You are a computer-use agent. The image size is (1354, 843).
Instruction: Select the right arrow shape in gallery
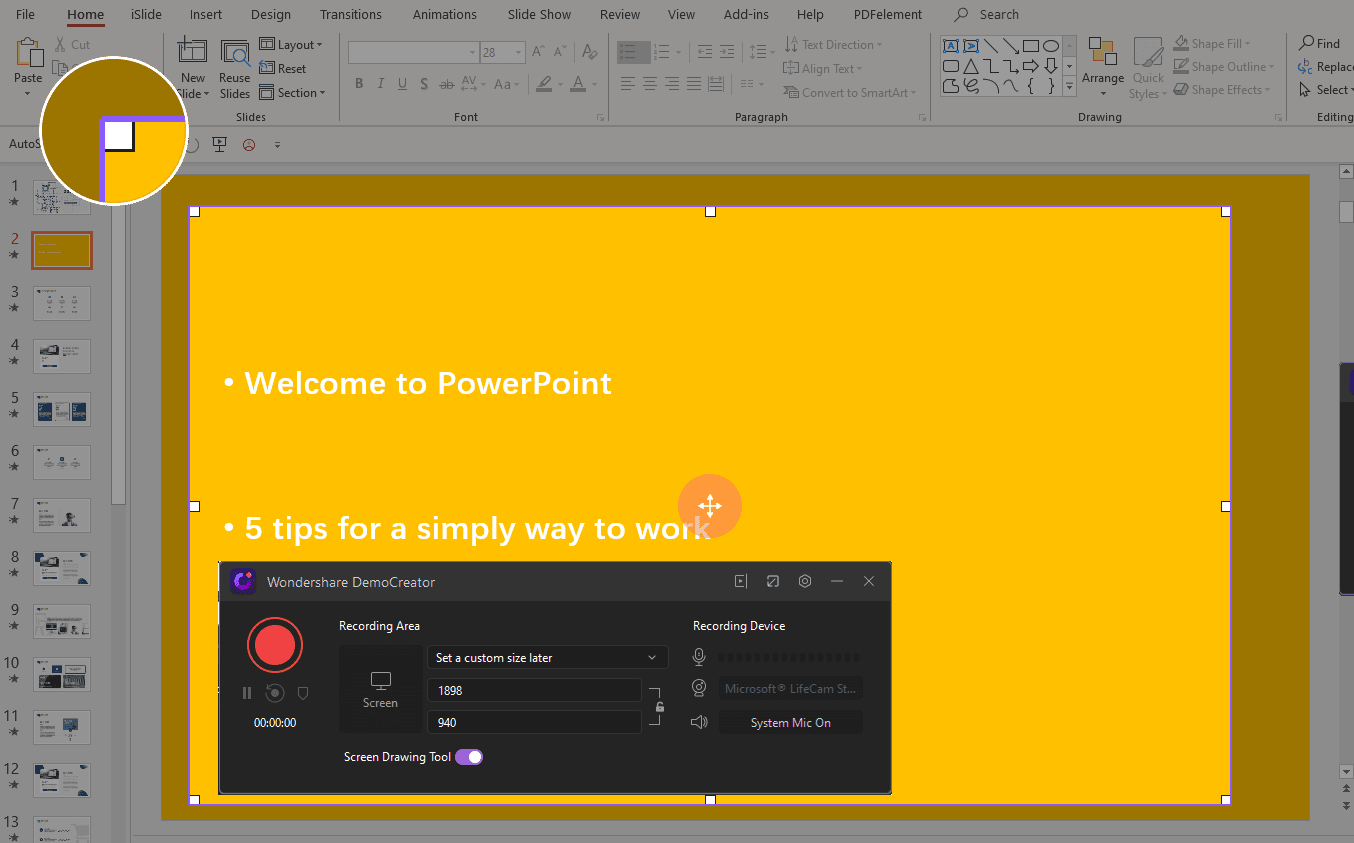pyautogui.click(x=1032, y=66)
